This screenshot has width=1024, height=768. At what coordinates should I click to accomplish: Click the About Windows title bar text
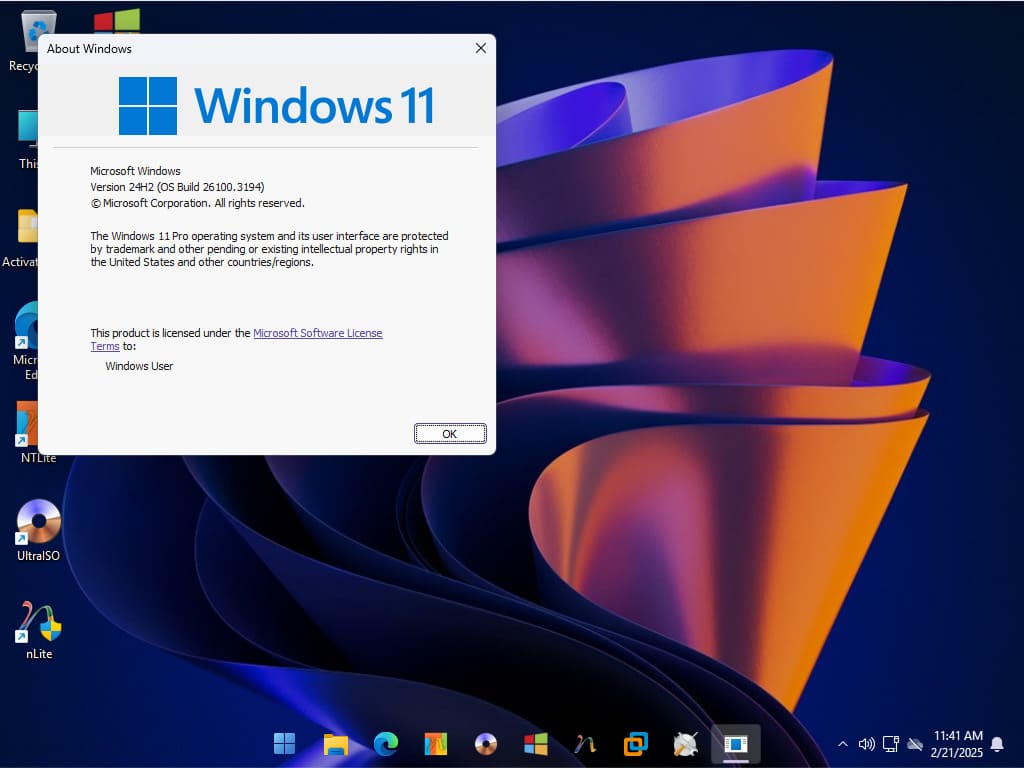(x=89, y=49)
